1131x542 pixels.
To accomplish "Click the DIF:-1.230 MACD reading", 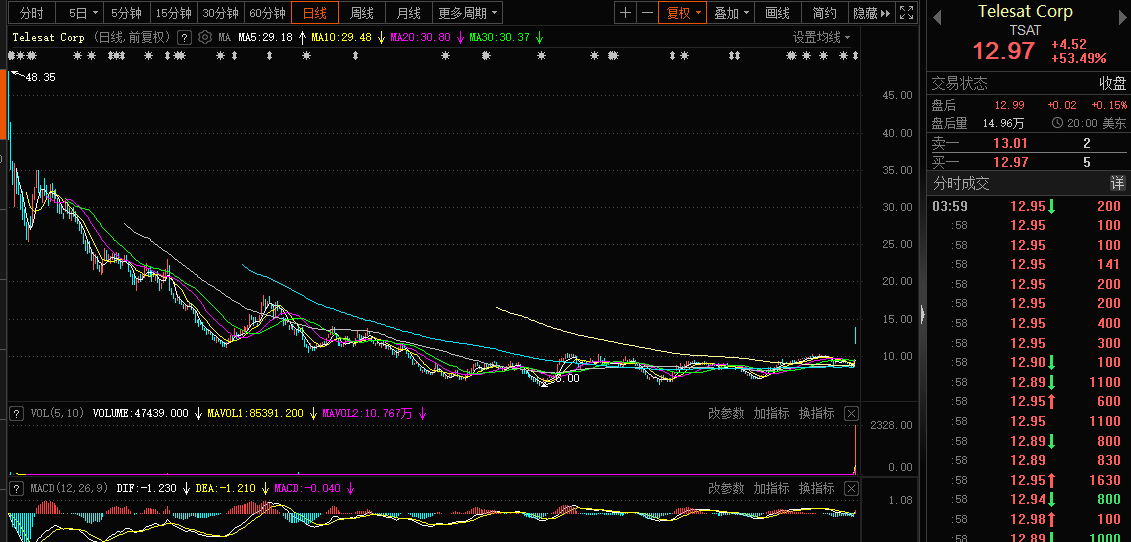I will coord(146,489).
